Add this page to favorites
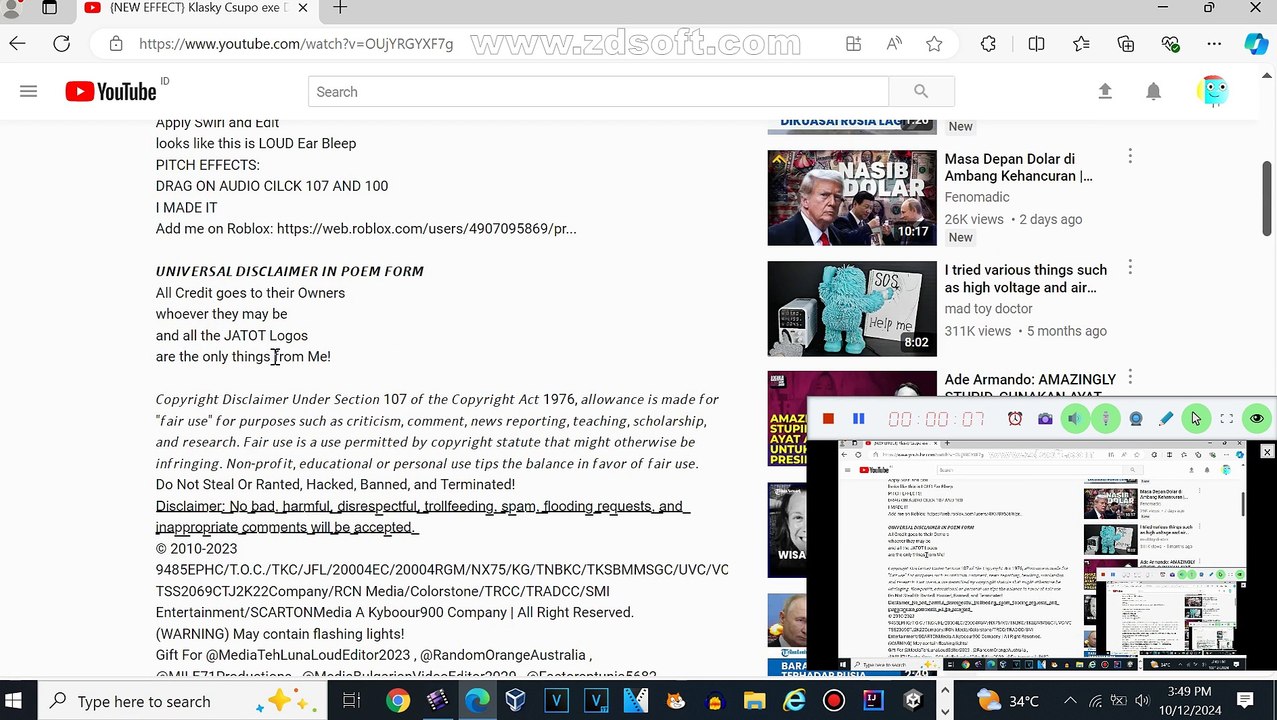Screen dimensions: 1277x720 tap(934, 44)
